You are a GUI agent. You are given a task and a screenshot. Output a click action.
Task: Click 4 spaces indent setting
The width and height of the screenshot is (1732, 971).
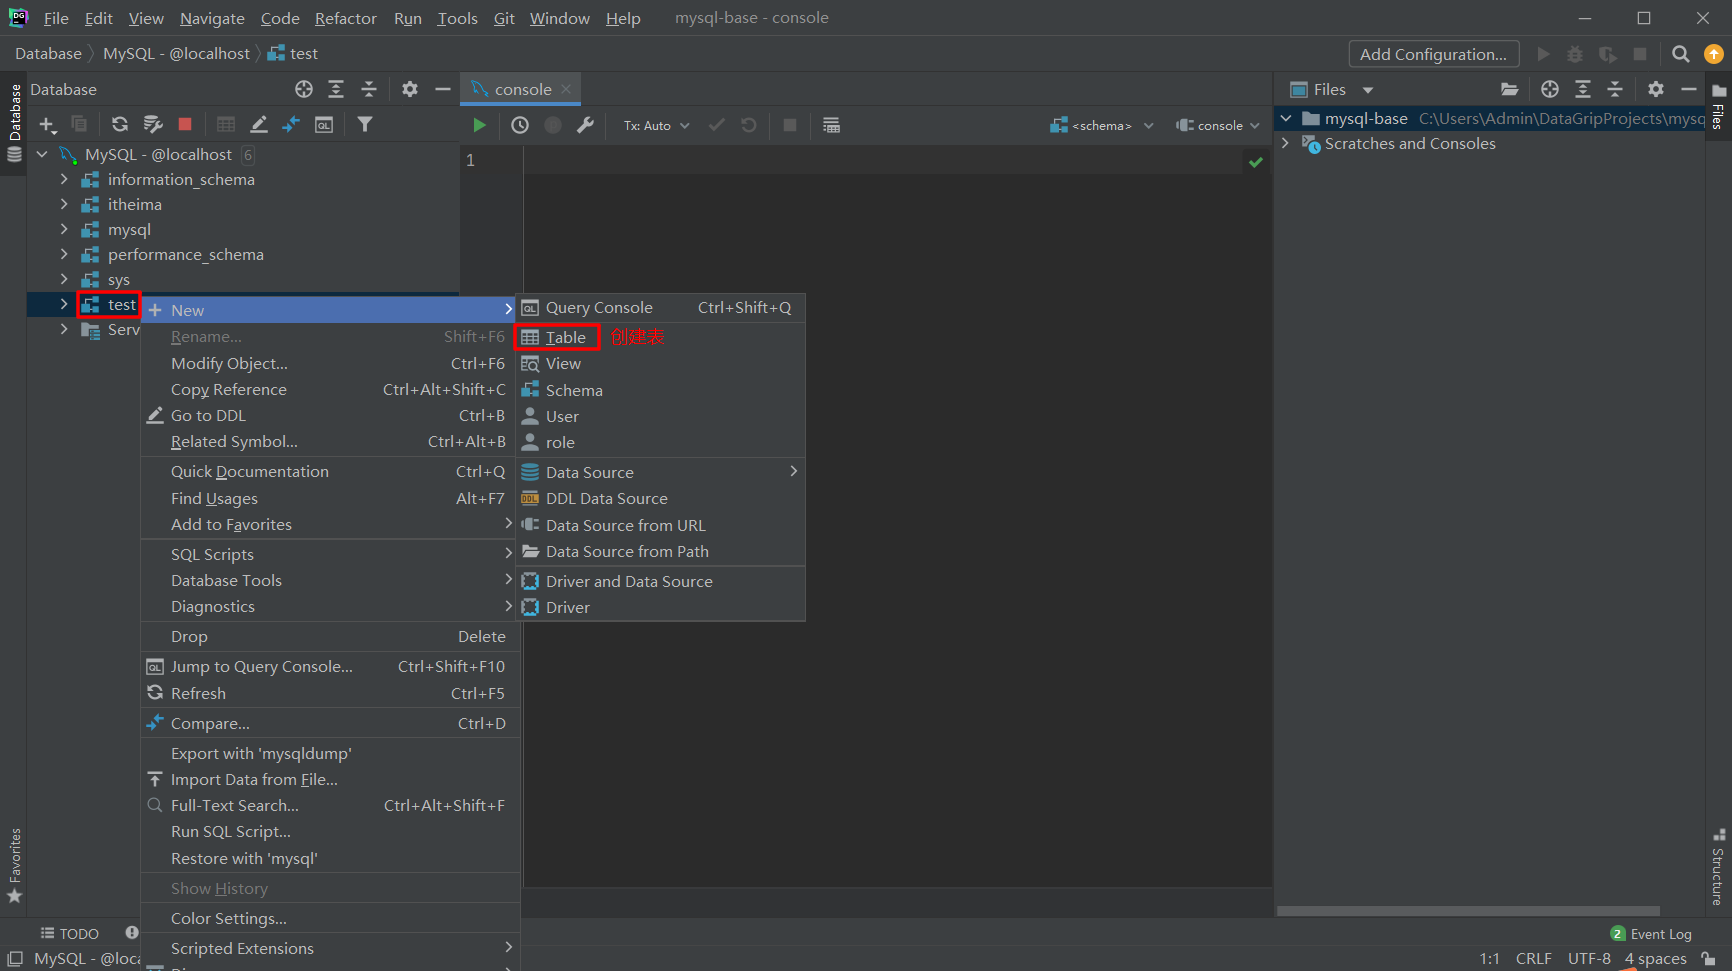point(1656,959)
